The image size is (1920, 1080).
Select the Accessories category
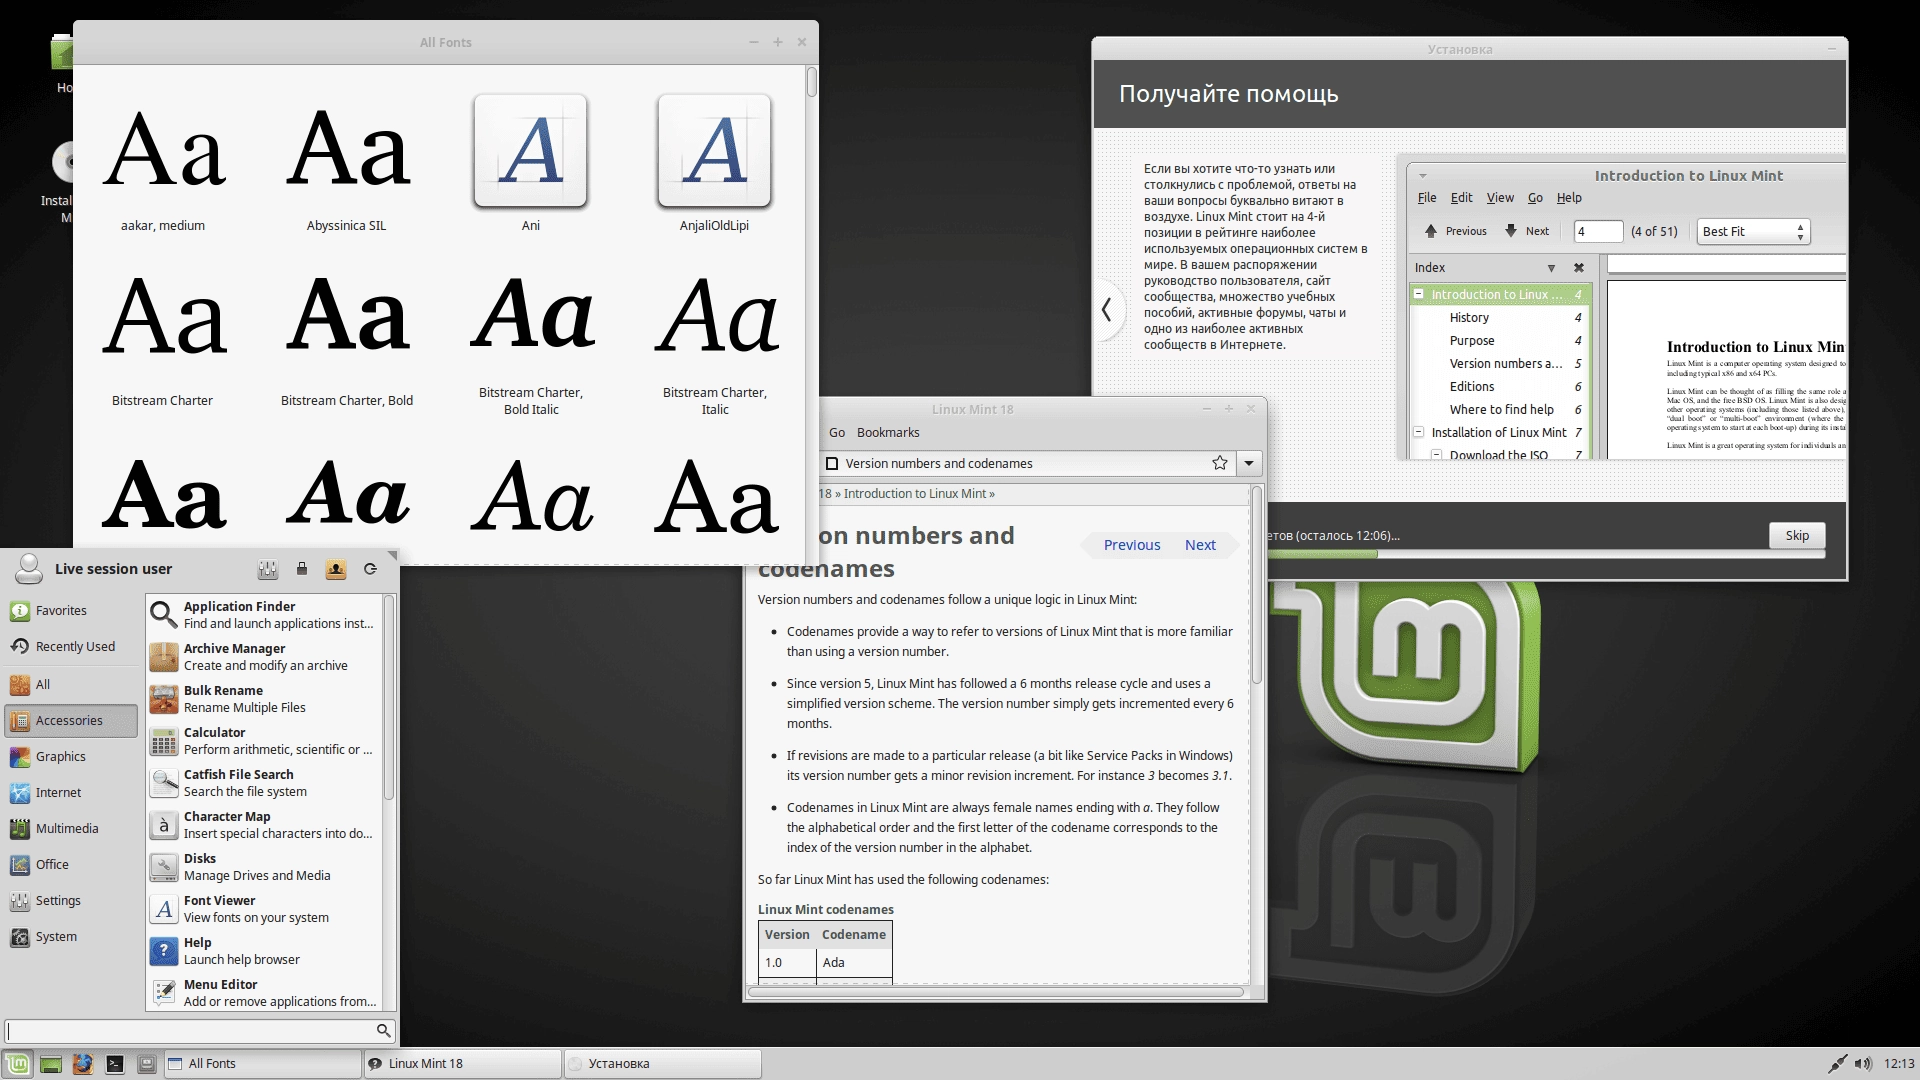tap(70, 721)
